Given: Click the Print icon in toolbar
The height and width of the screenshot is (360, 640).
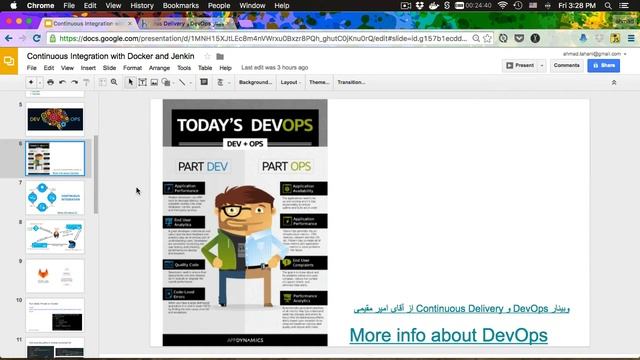Looking at the screenshot, I should point(50,82).
